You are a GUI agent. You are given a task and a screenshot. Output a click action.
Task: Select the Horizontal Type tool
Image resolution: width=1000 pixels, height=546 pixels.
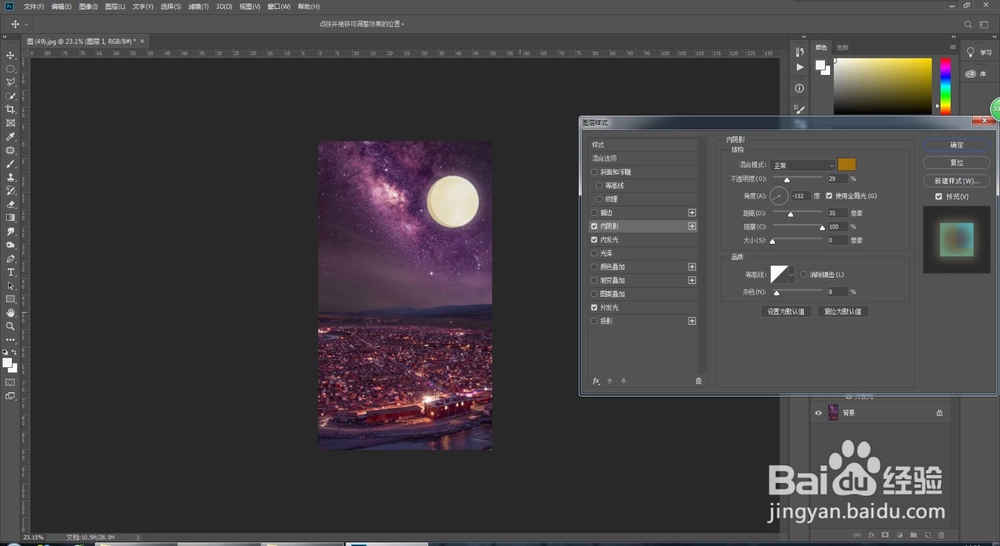(10, 272)
